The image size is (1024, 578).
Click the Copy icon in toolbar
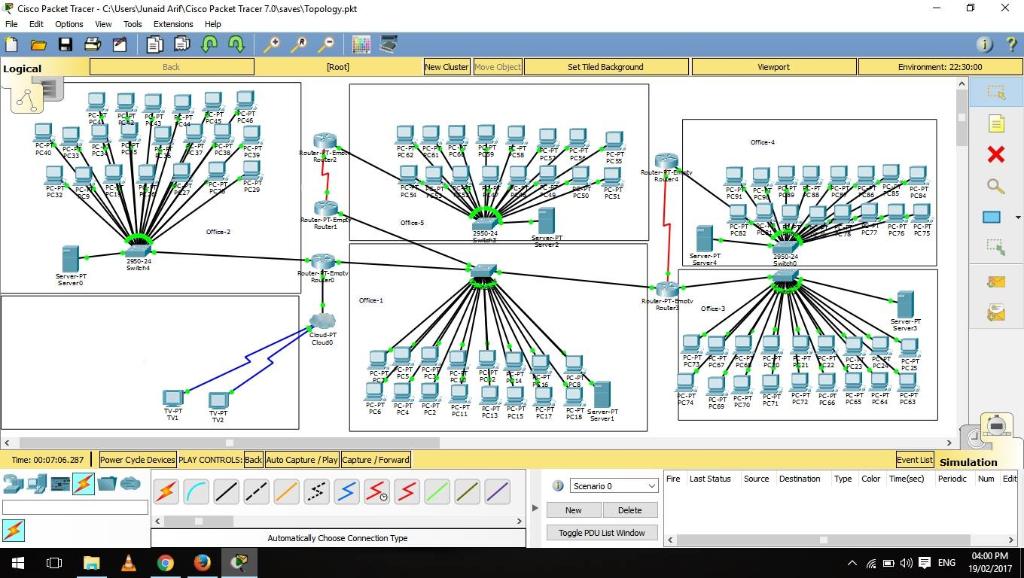pyautogui.click(x=155, y=44)
